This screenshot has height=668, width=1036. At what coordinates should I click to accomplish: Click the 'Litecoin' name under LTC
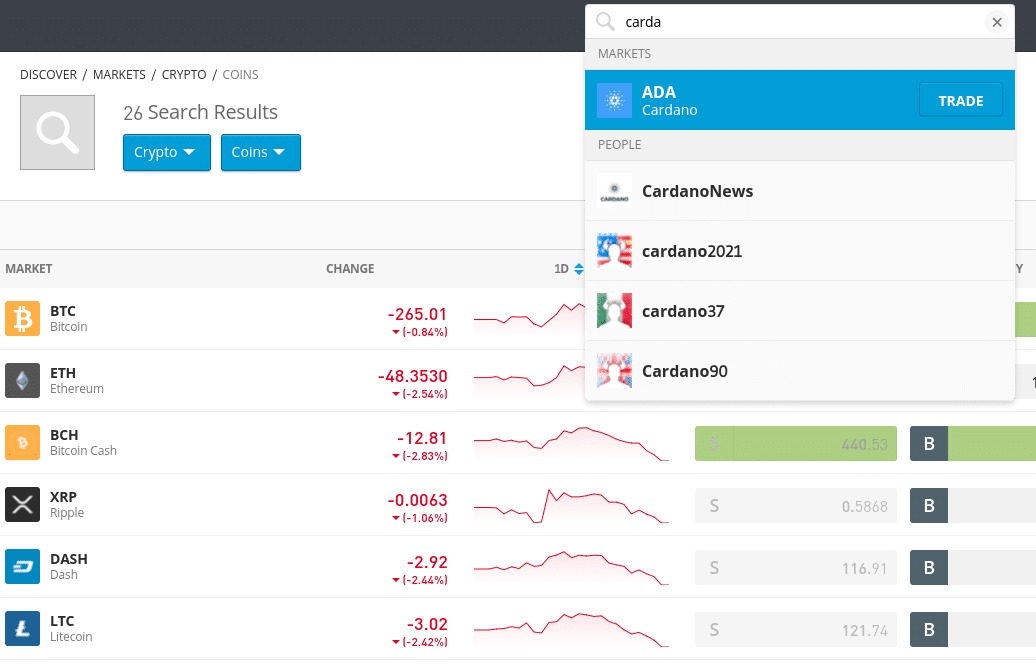click(x=71, y=637)
